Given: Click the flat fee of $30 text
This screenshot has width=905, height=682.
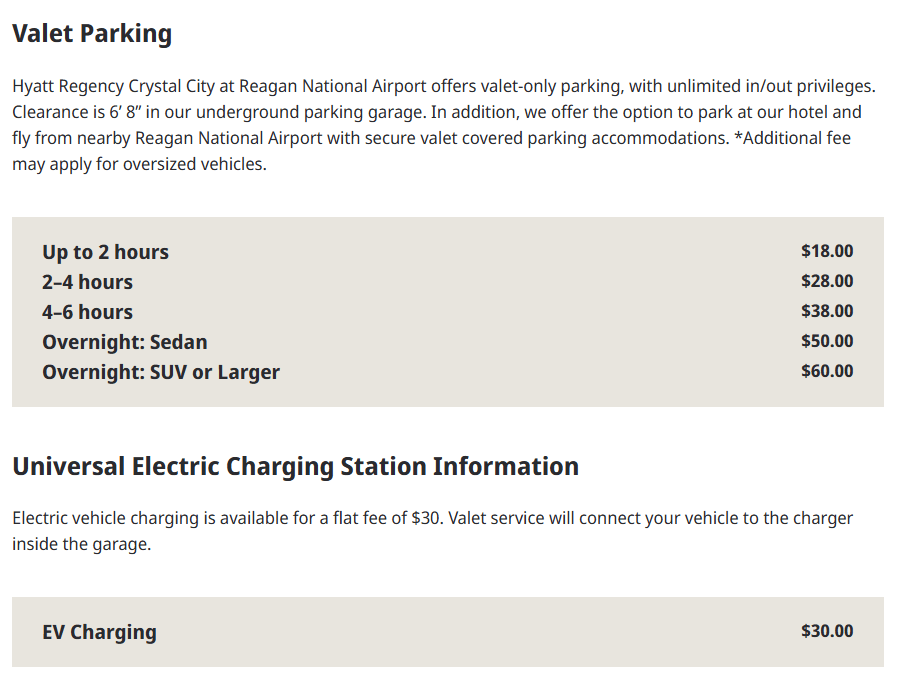Looking at the screenshot, I should (x=388, y=518).
